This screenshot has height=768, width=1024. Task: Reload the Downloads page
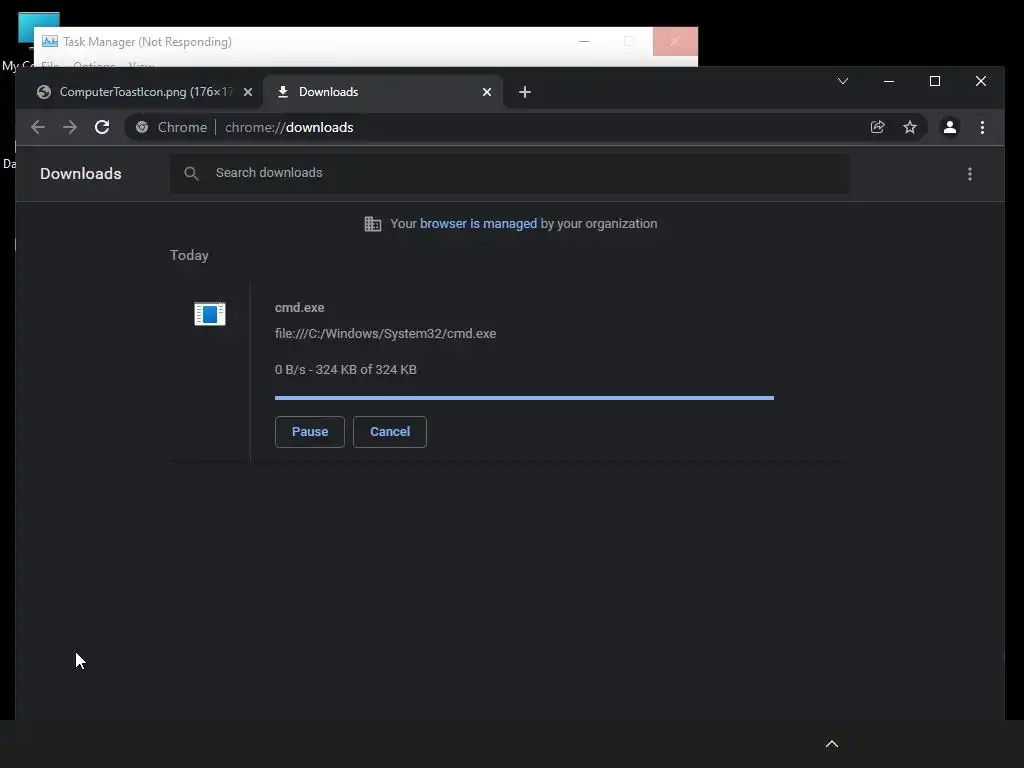pos(102,127)
